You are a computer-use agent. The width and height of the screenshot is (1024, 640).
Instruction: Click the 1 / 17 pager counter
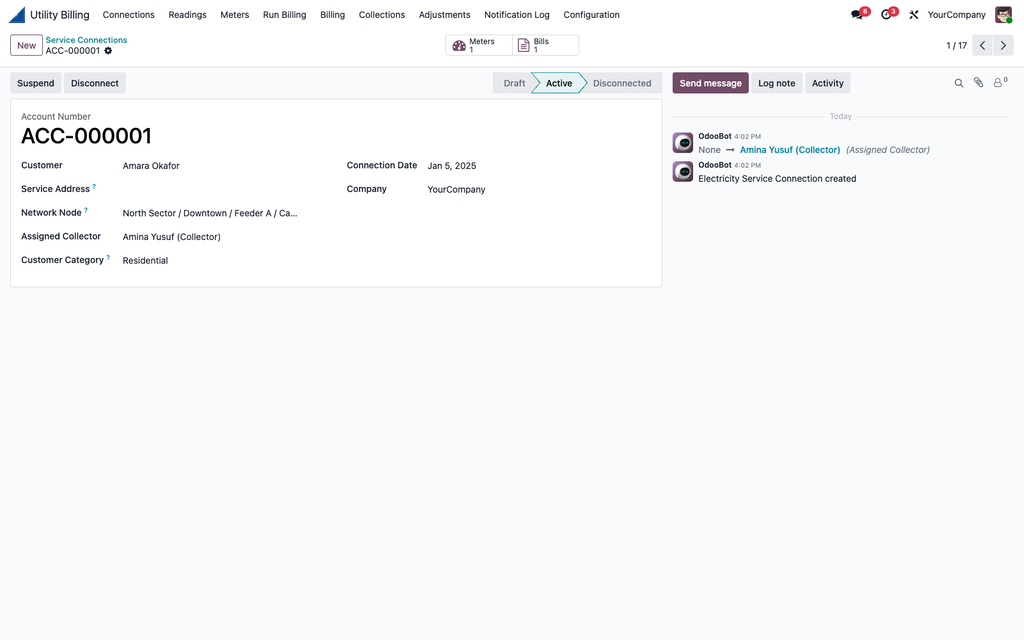point(956,45)
